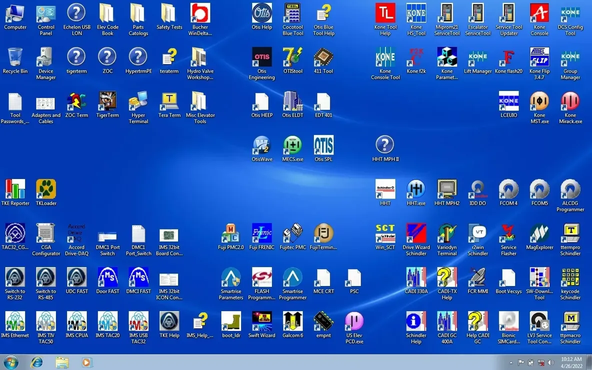Image resolution: width=592 pixels, height=370 pixels.
Task: Open the Escalator ServiceTool shortcut
Action: (x=478, y=20)
